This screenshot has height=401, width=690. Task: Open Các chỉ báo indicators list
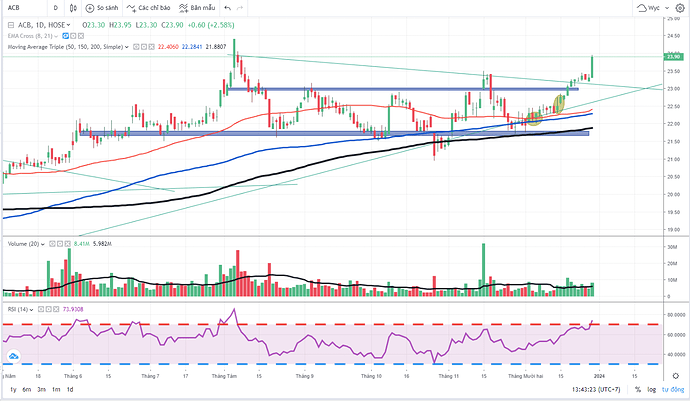pyautogui.click(x=148, y=8)
